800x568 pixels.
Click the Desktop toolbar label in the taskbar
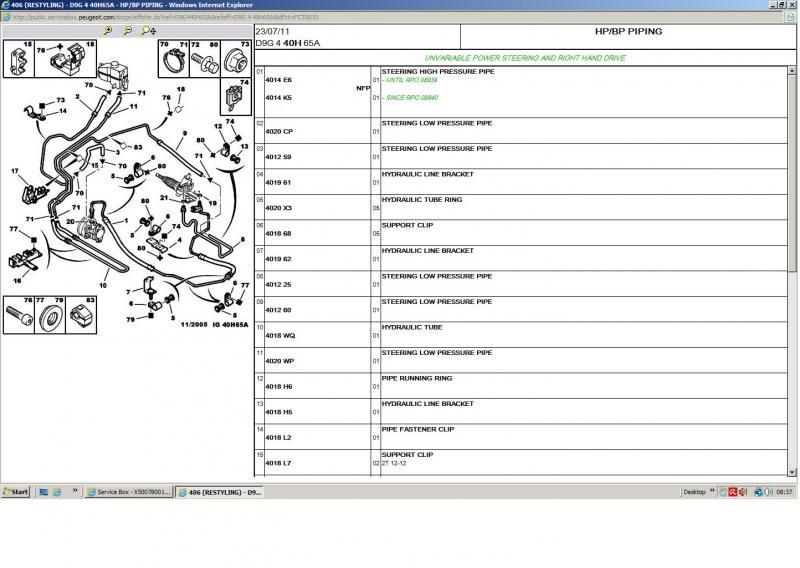tap(694, 492)
